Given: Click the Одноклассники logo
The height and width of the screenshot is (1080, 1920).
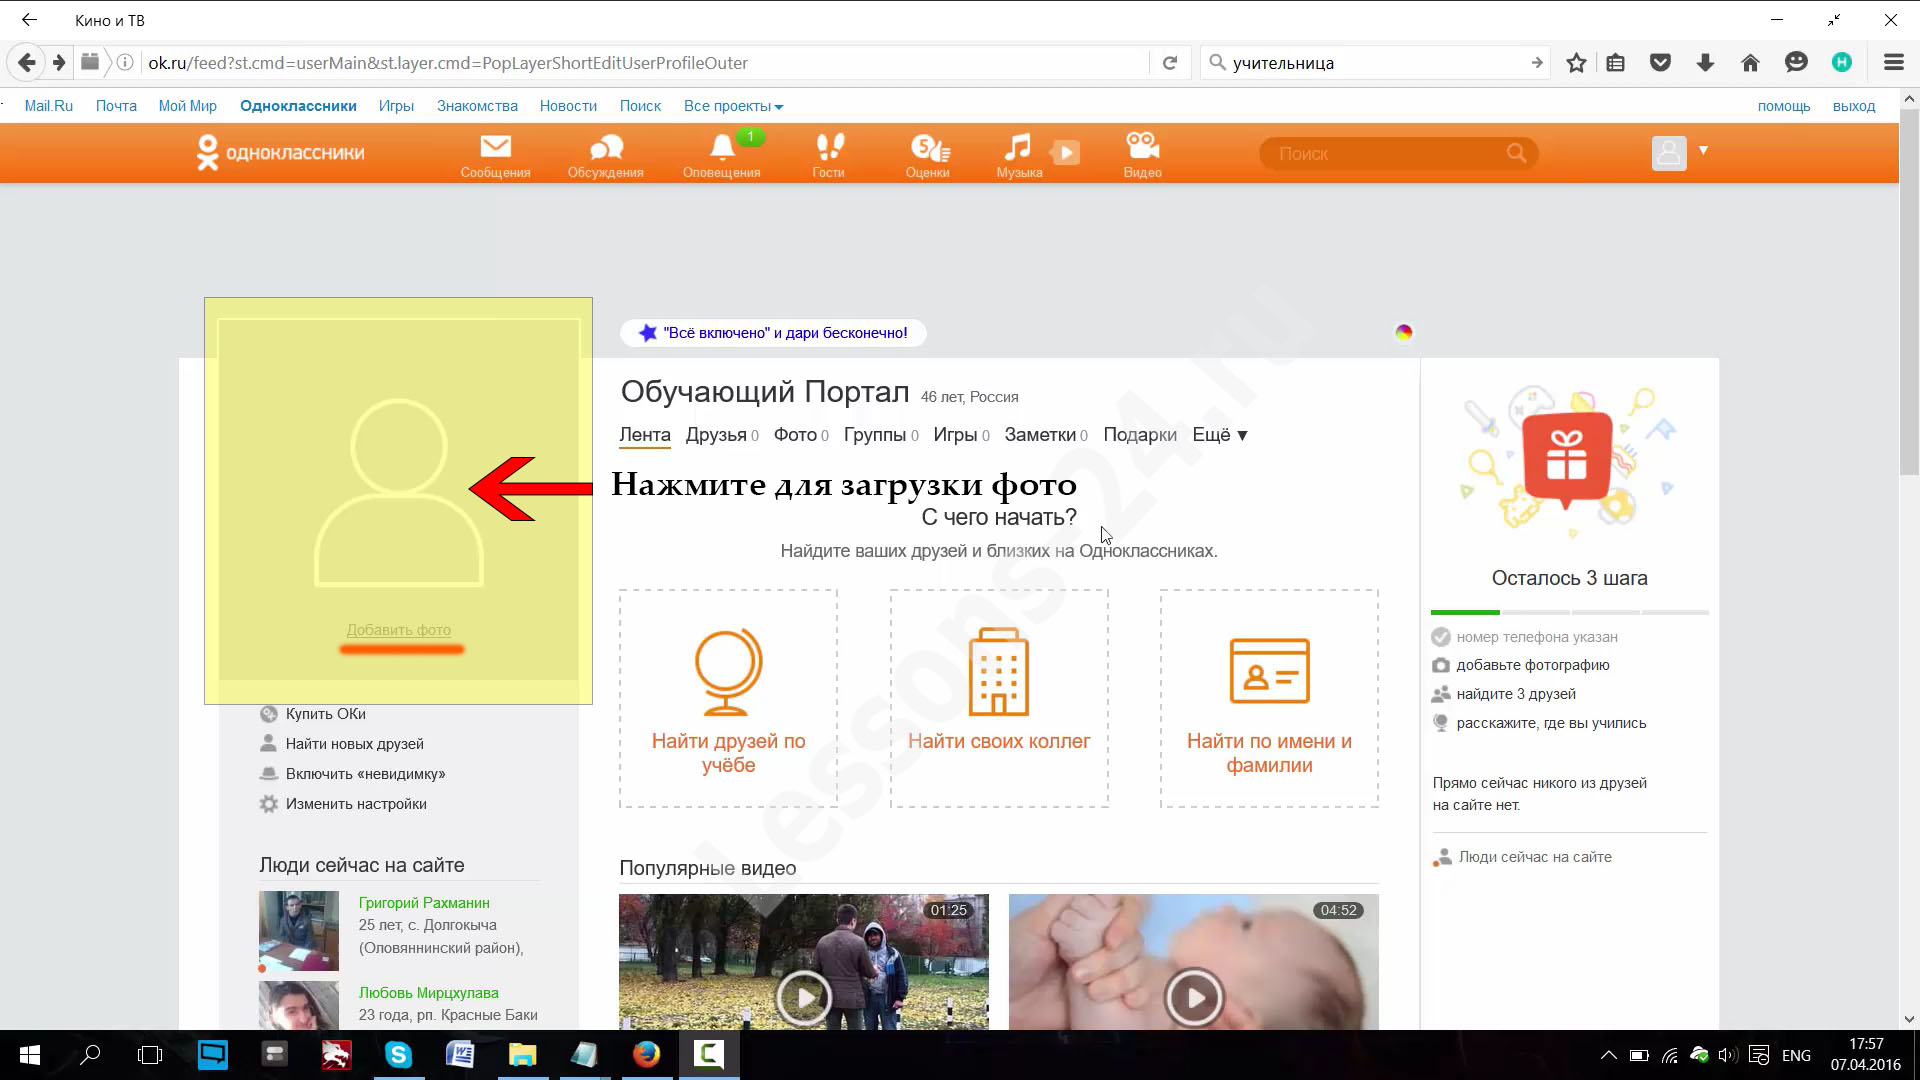Looking at the screenshot, I should pos(281,153).
